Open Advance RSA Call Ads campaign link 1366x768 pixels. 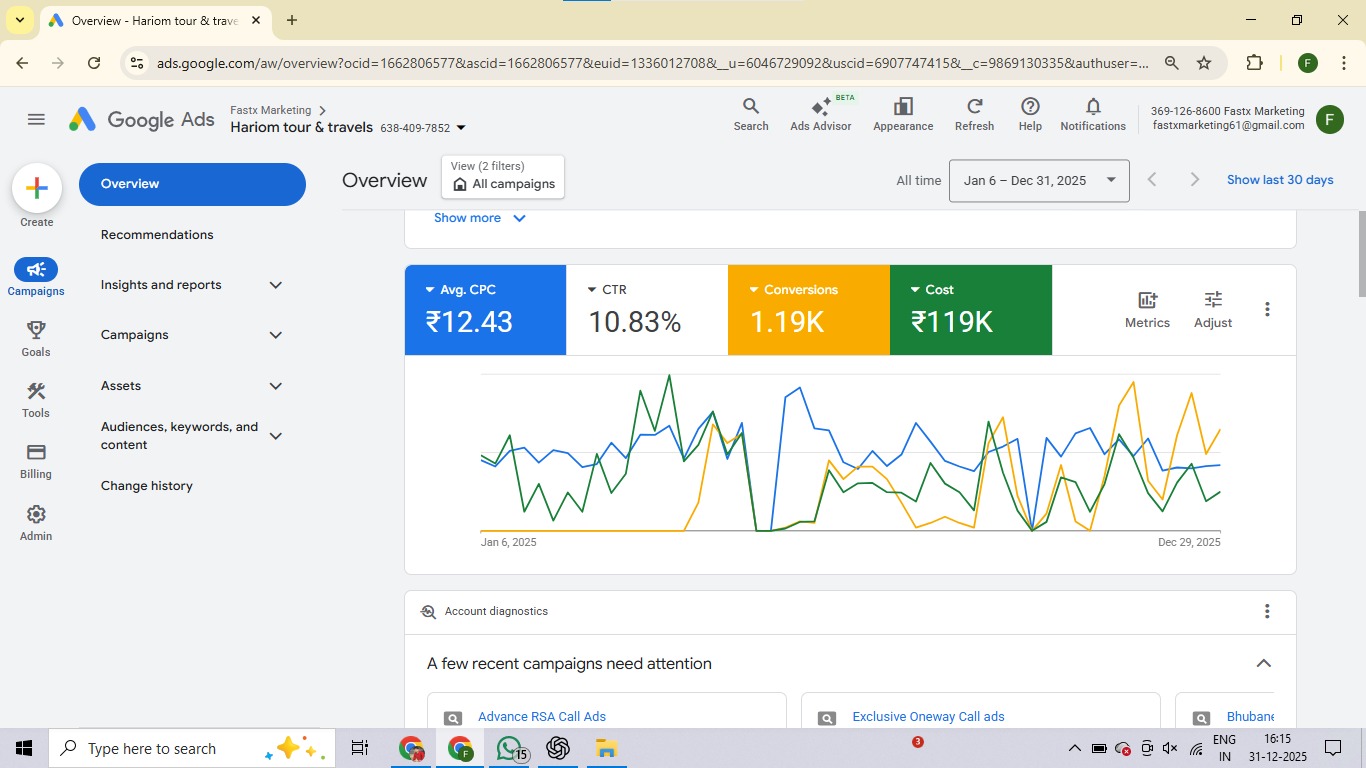pyautogui.click(x=541, y=717)
